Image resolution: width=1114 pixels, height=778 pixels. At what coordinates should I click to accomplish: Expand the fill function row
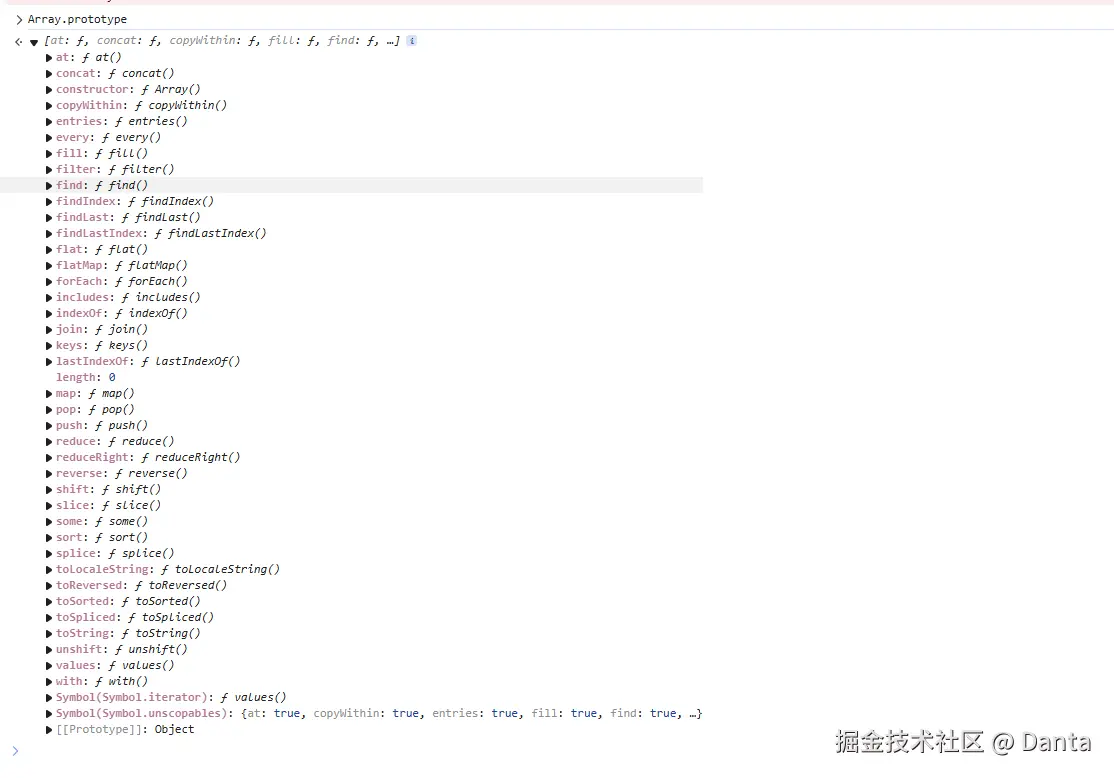[49, 153]
